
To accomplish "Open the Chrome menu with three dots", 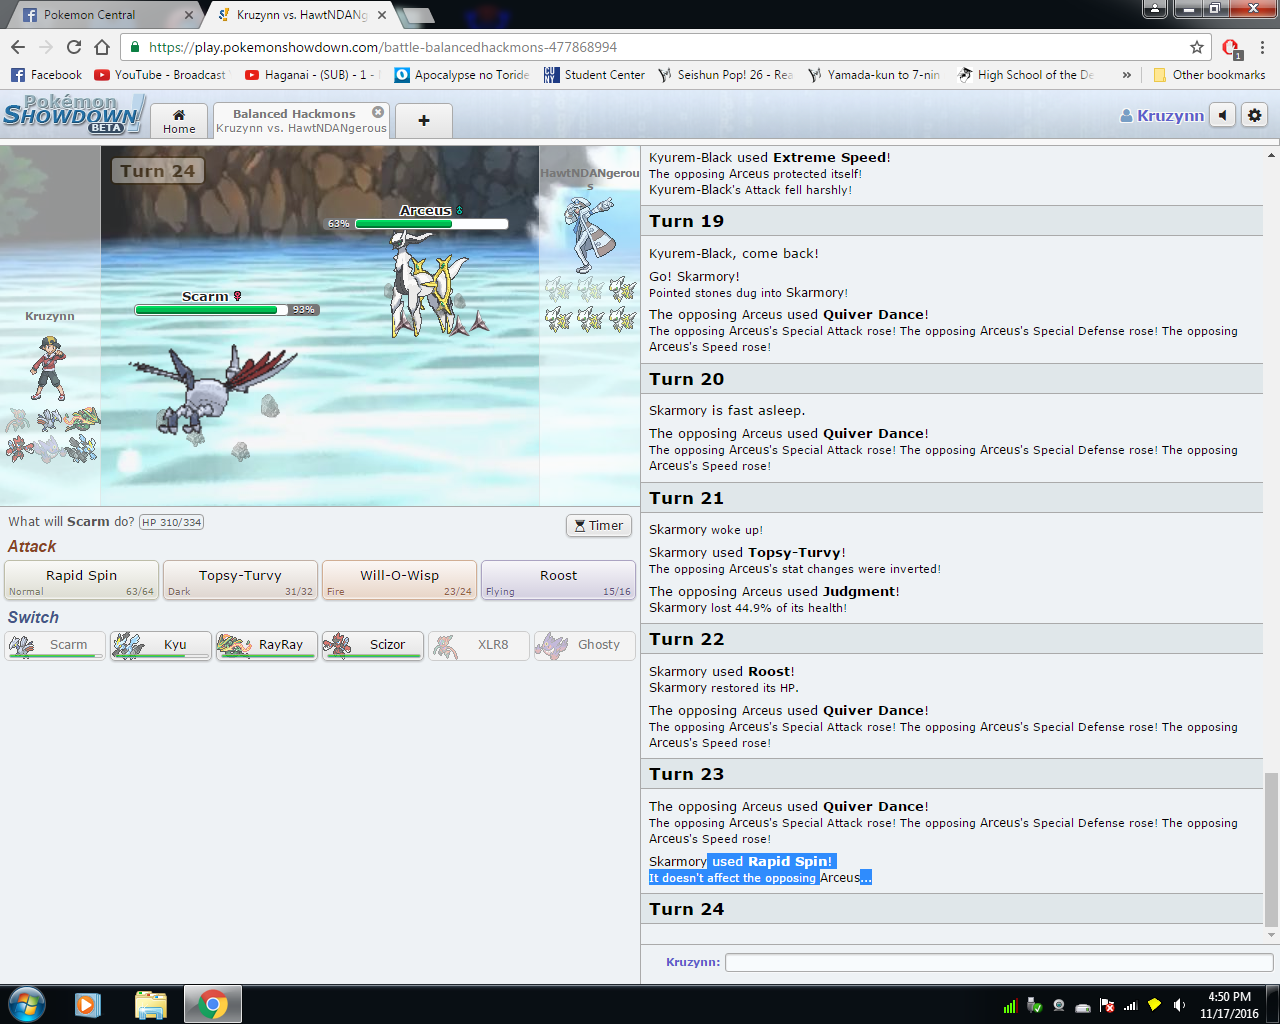I will (1262, 47).
